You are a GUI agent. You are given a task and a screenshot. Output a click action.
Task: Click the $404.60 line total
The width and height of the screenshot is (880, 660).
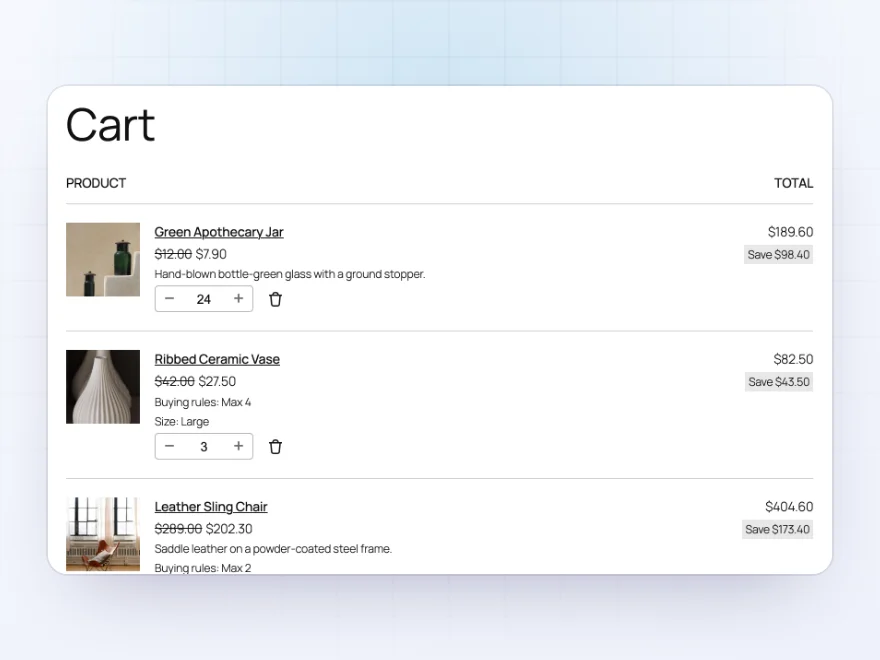point(789,507)
